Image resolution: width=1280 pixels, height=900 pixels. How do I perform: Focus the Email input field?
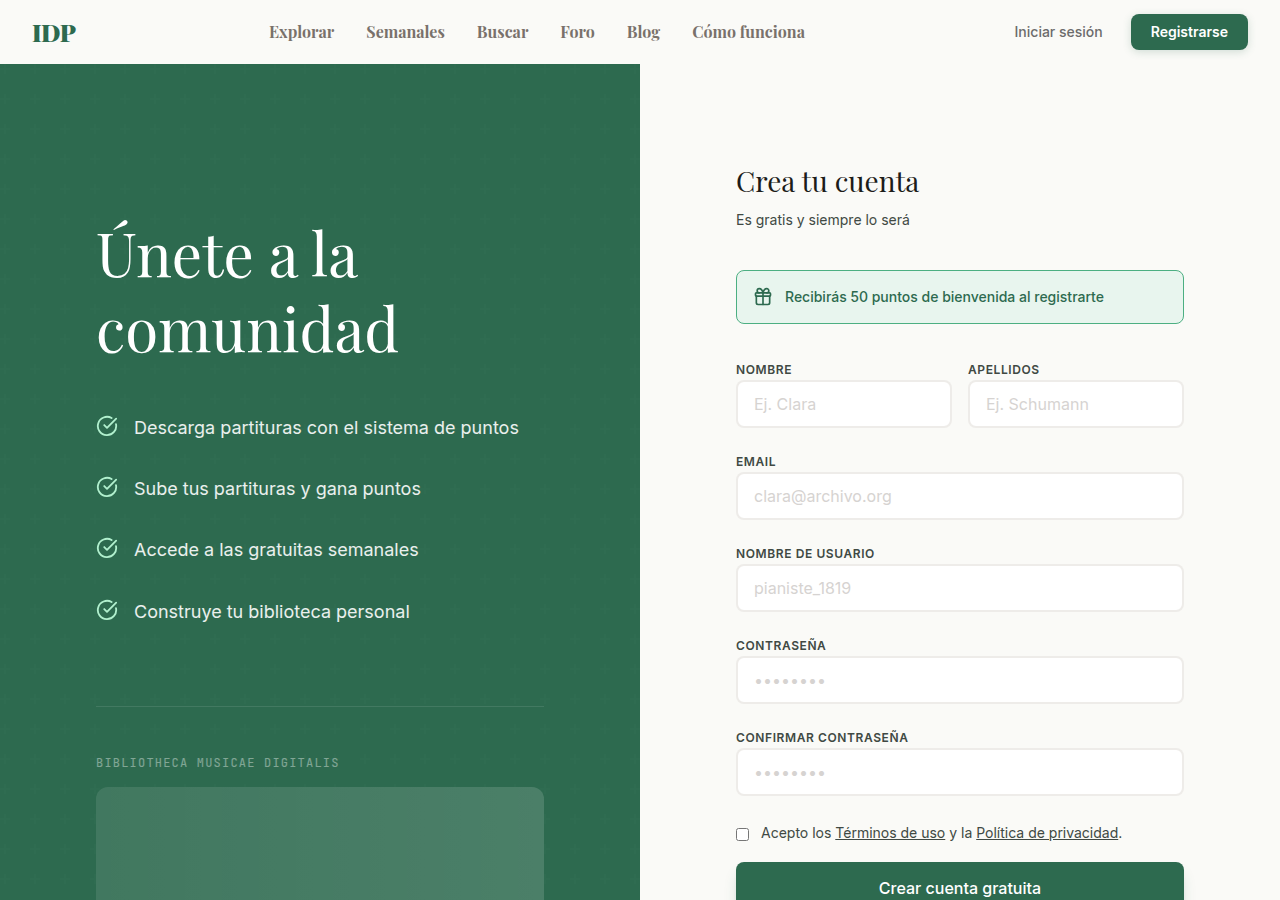tap(960, 496)
